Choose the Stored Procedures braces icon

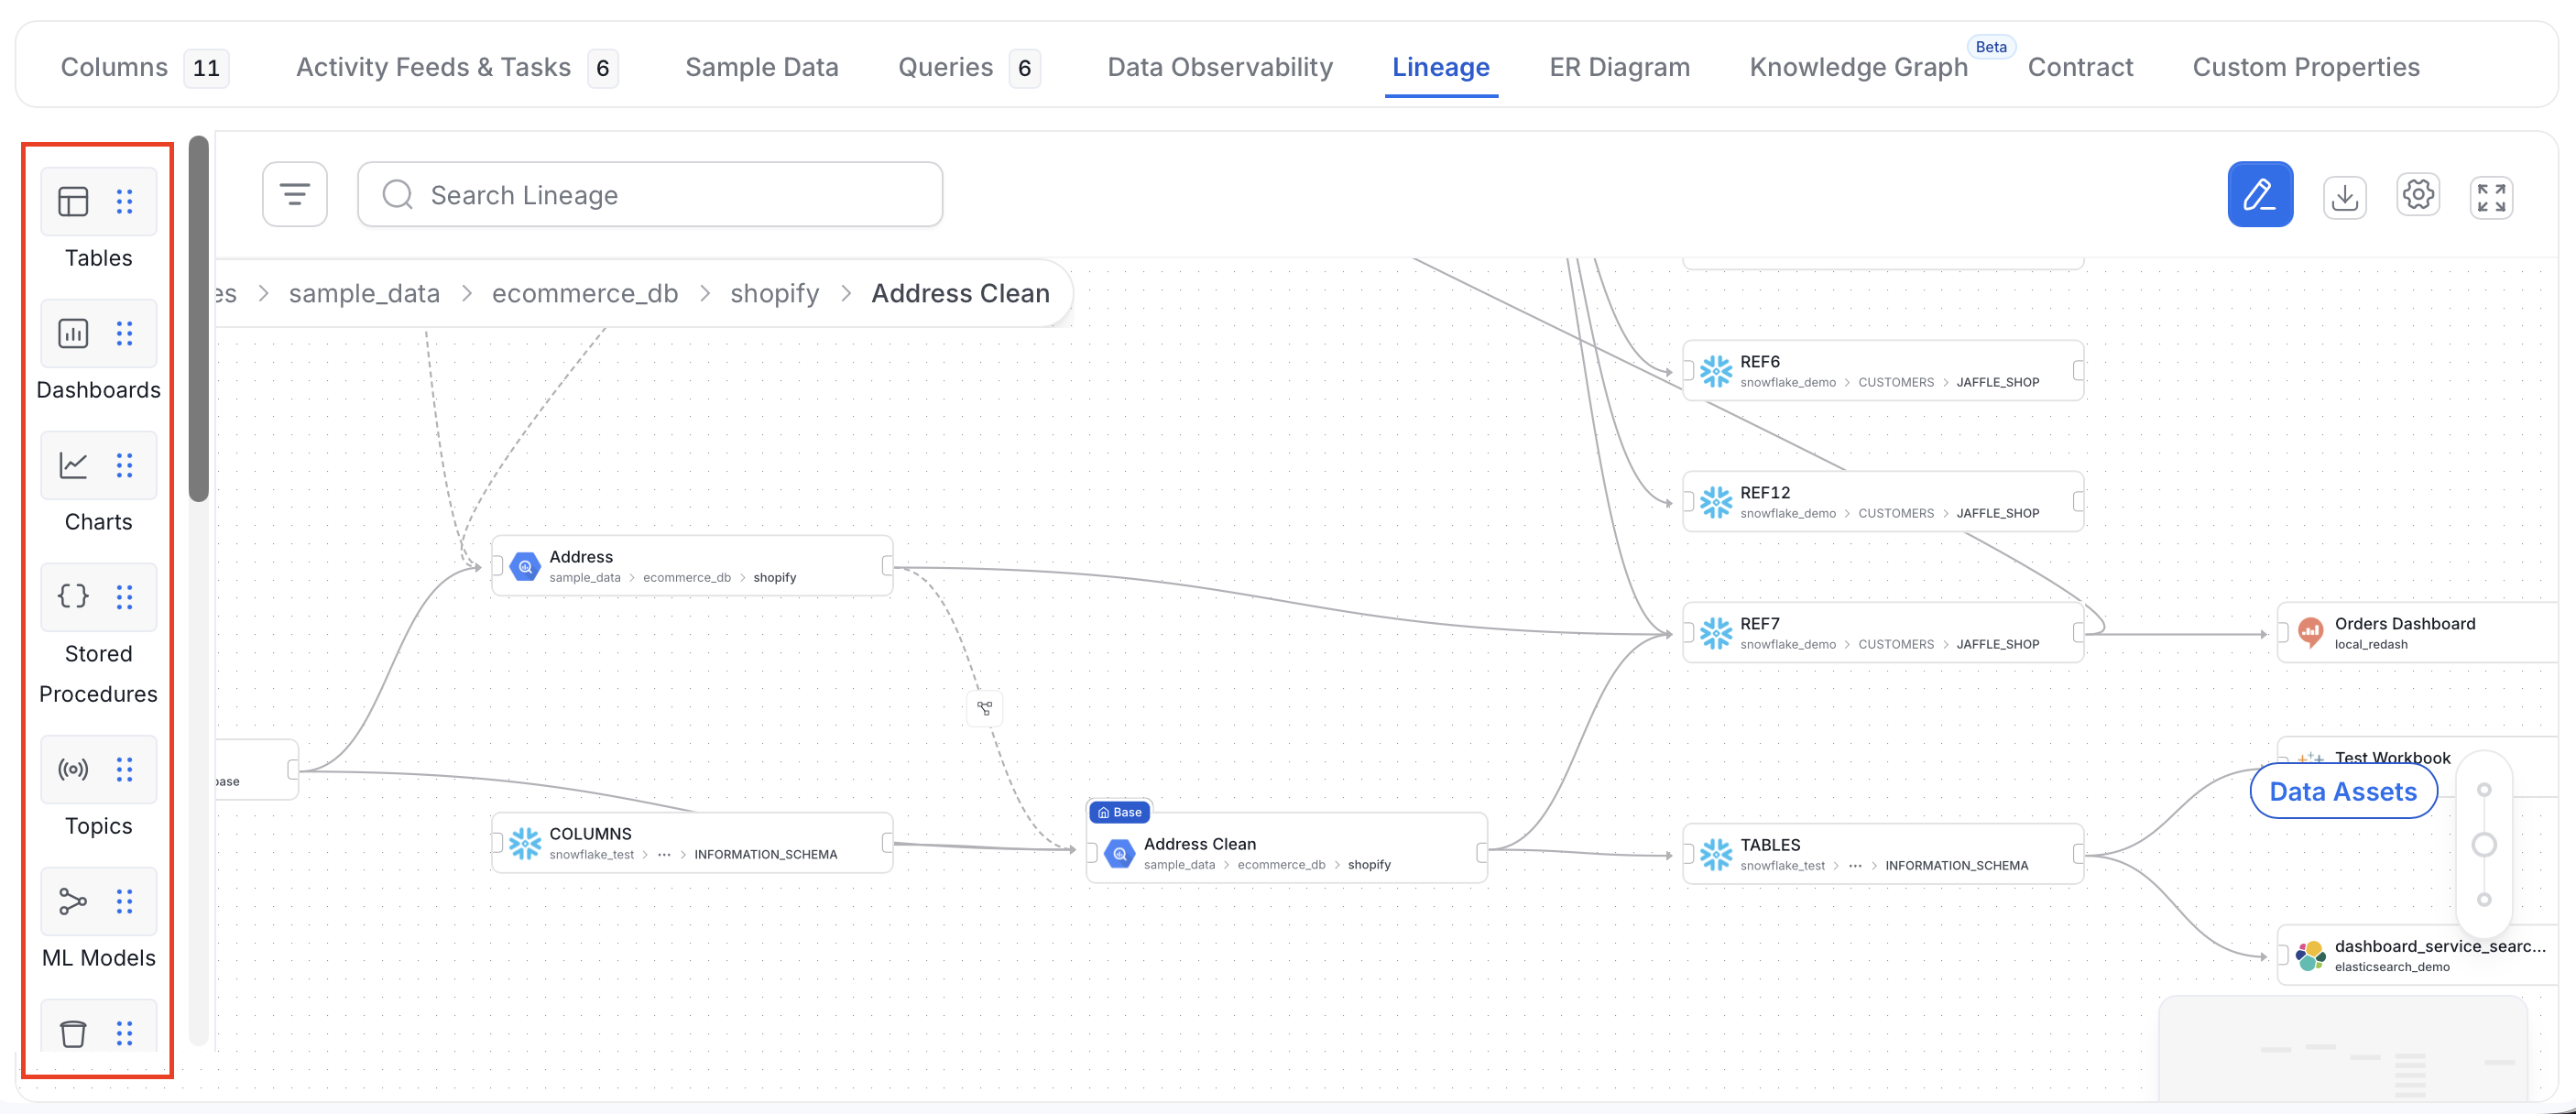pyautogui.click(x=73, y=597)
